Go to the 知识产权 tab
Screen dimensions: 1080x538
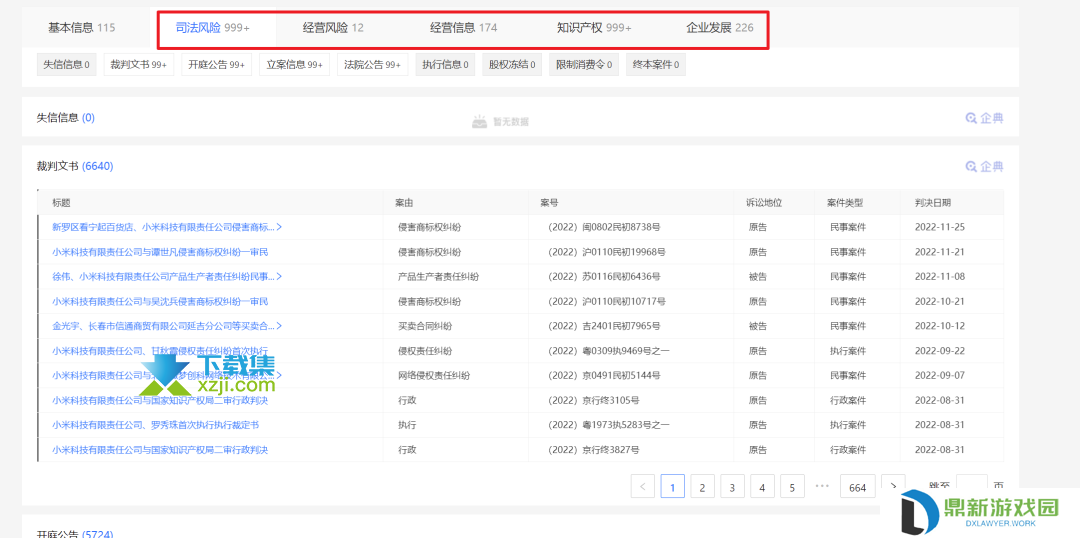(594, 28)
